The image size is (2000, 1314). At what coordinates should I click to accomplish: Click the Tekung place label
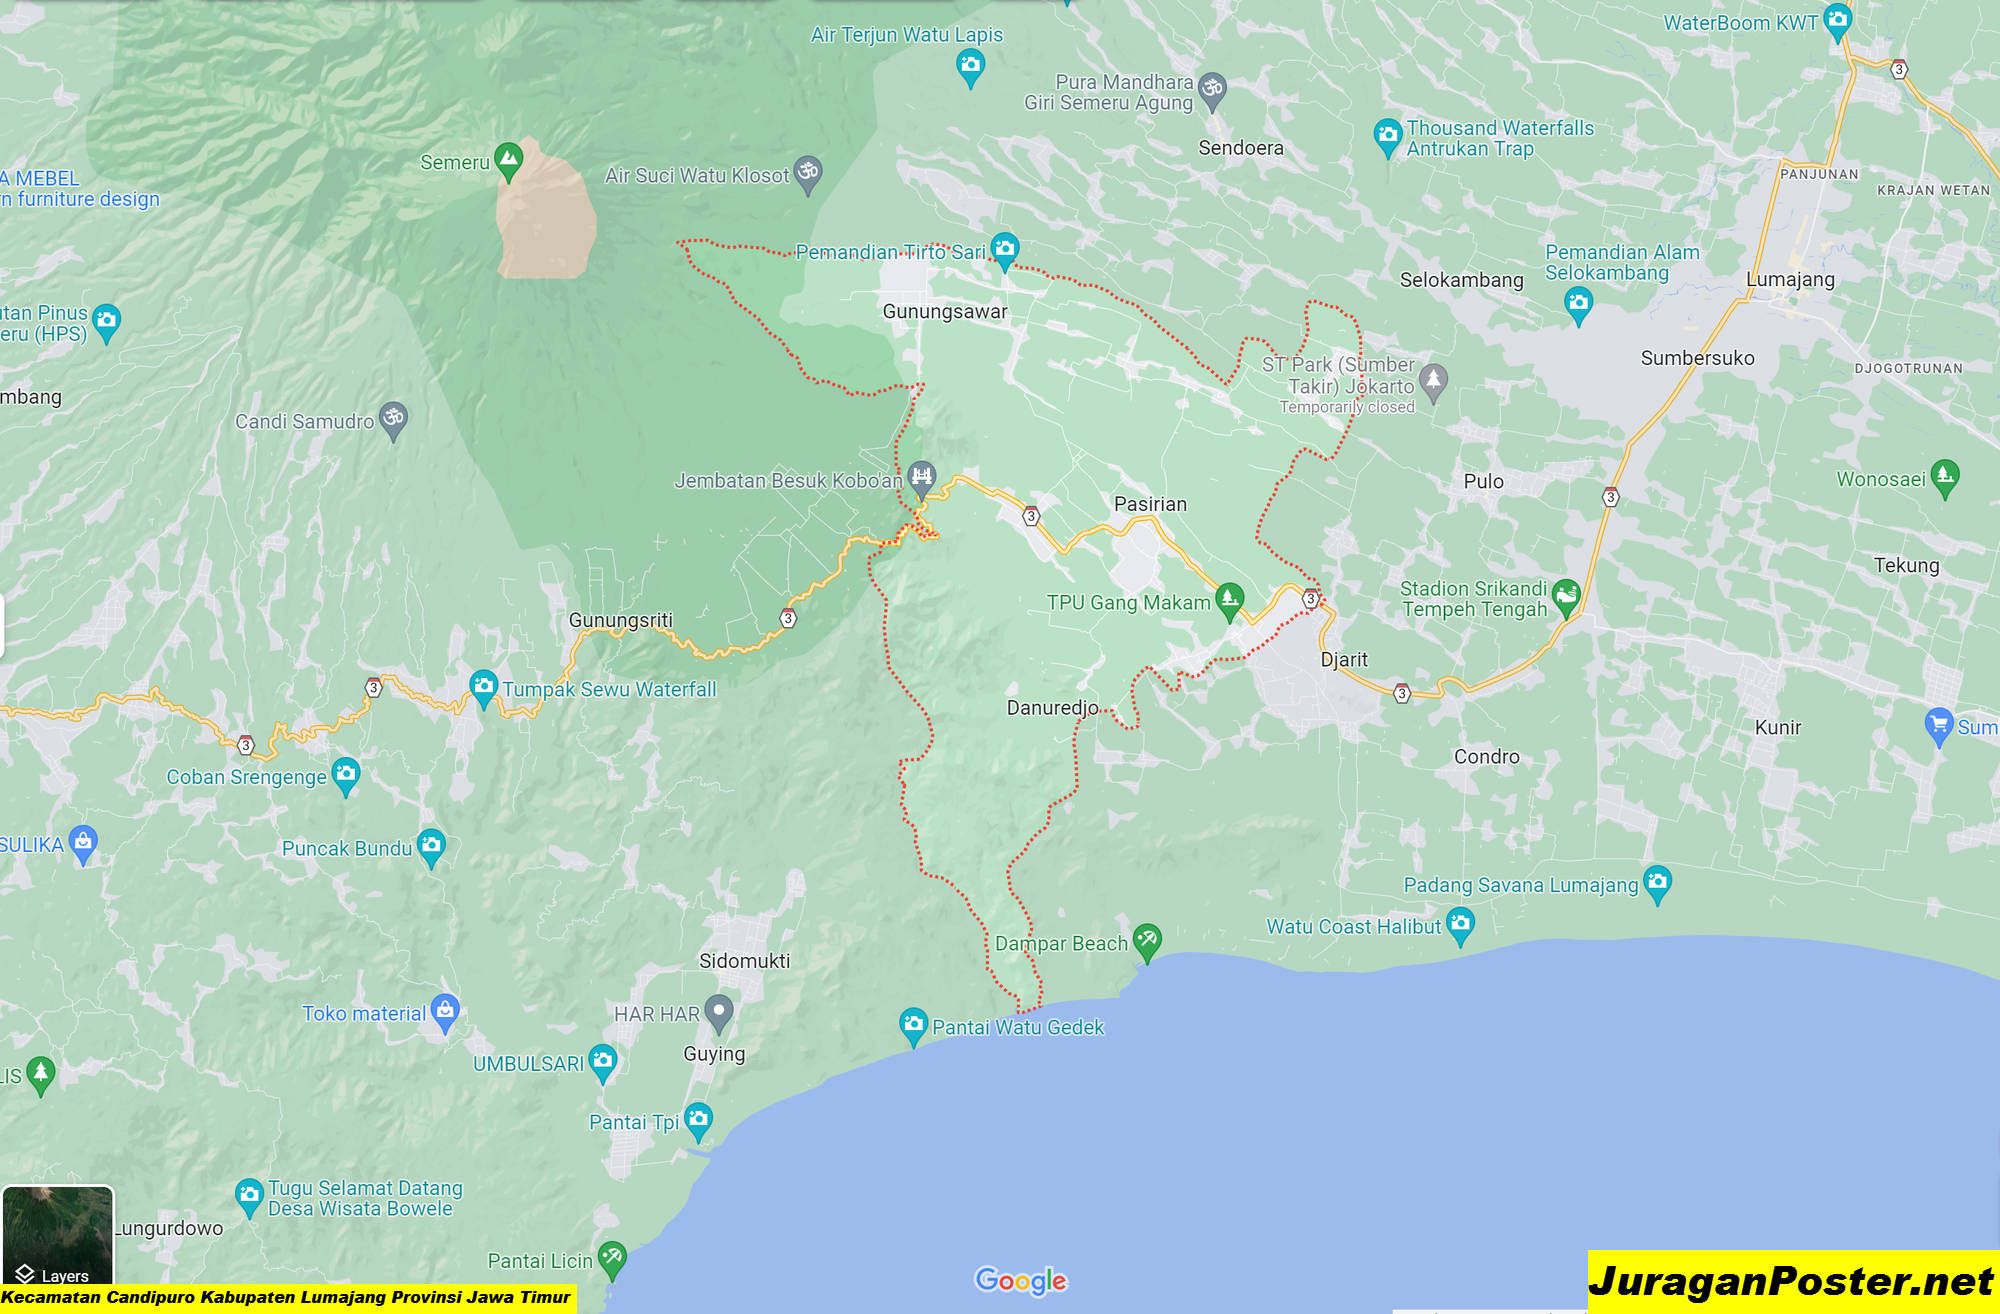[x=1906, y=566]
